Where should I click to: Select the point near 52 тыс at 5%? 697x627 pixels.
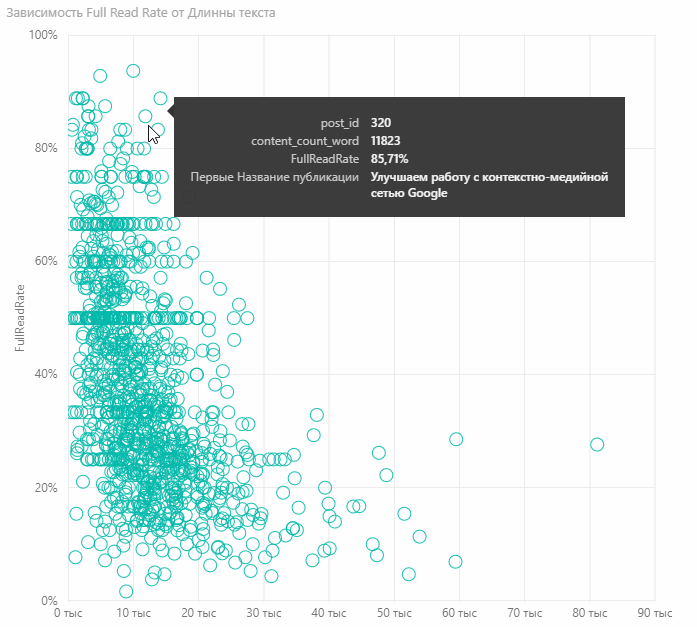[x=409, y=574]
